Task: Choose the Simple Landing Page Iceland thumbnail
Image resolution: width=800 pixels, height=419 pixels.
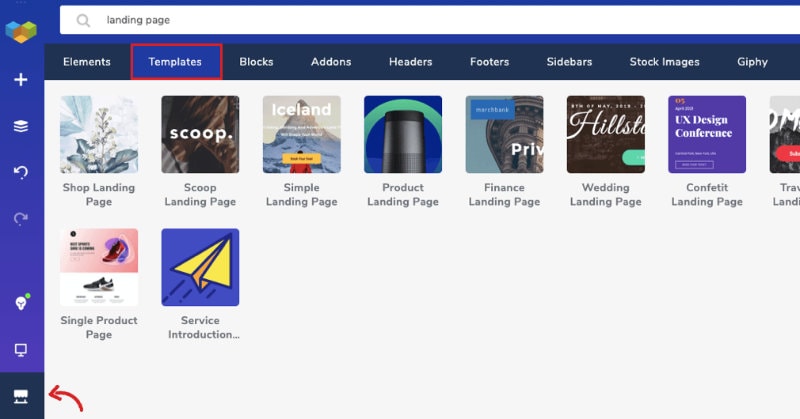Action: click(x=302, y=135)
